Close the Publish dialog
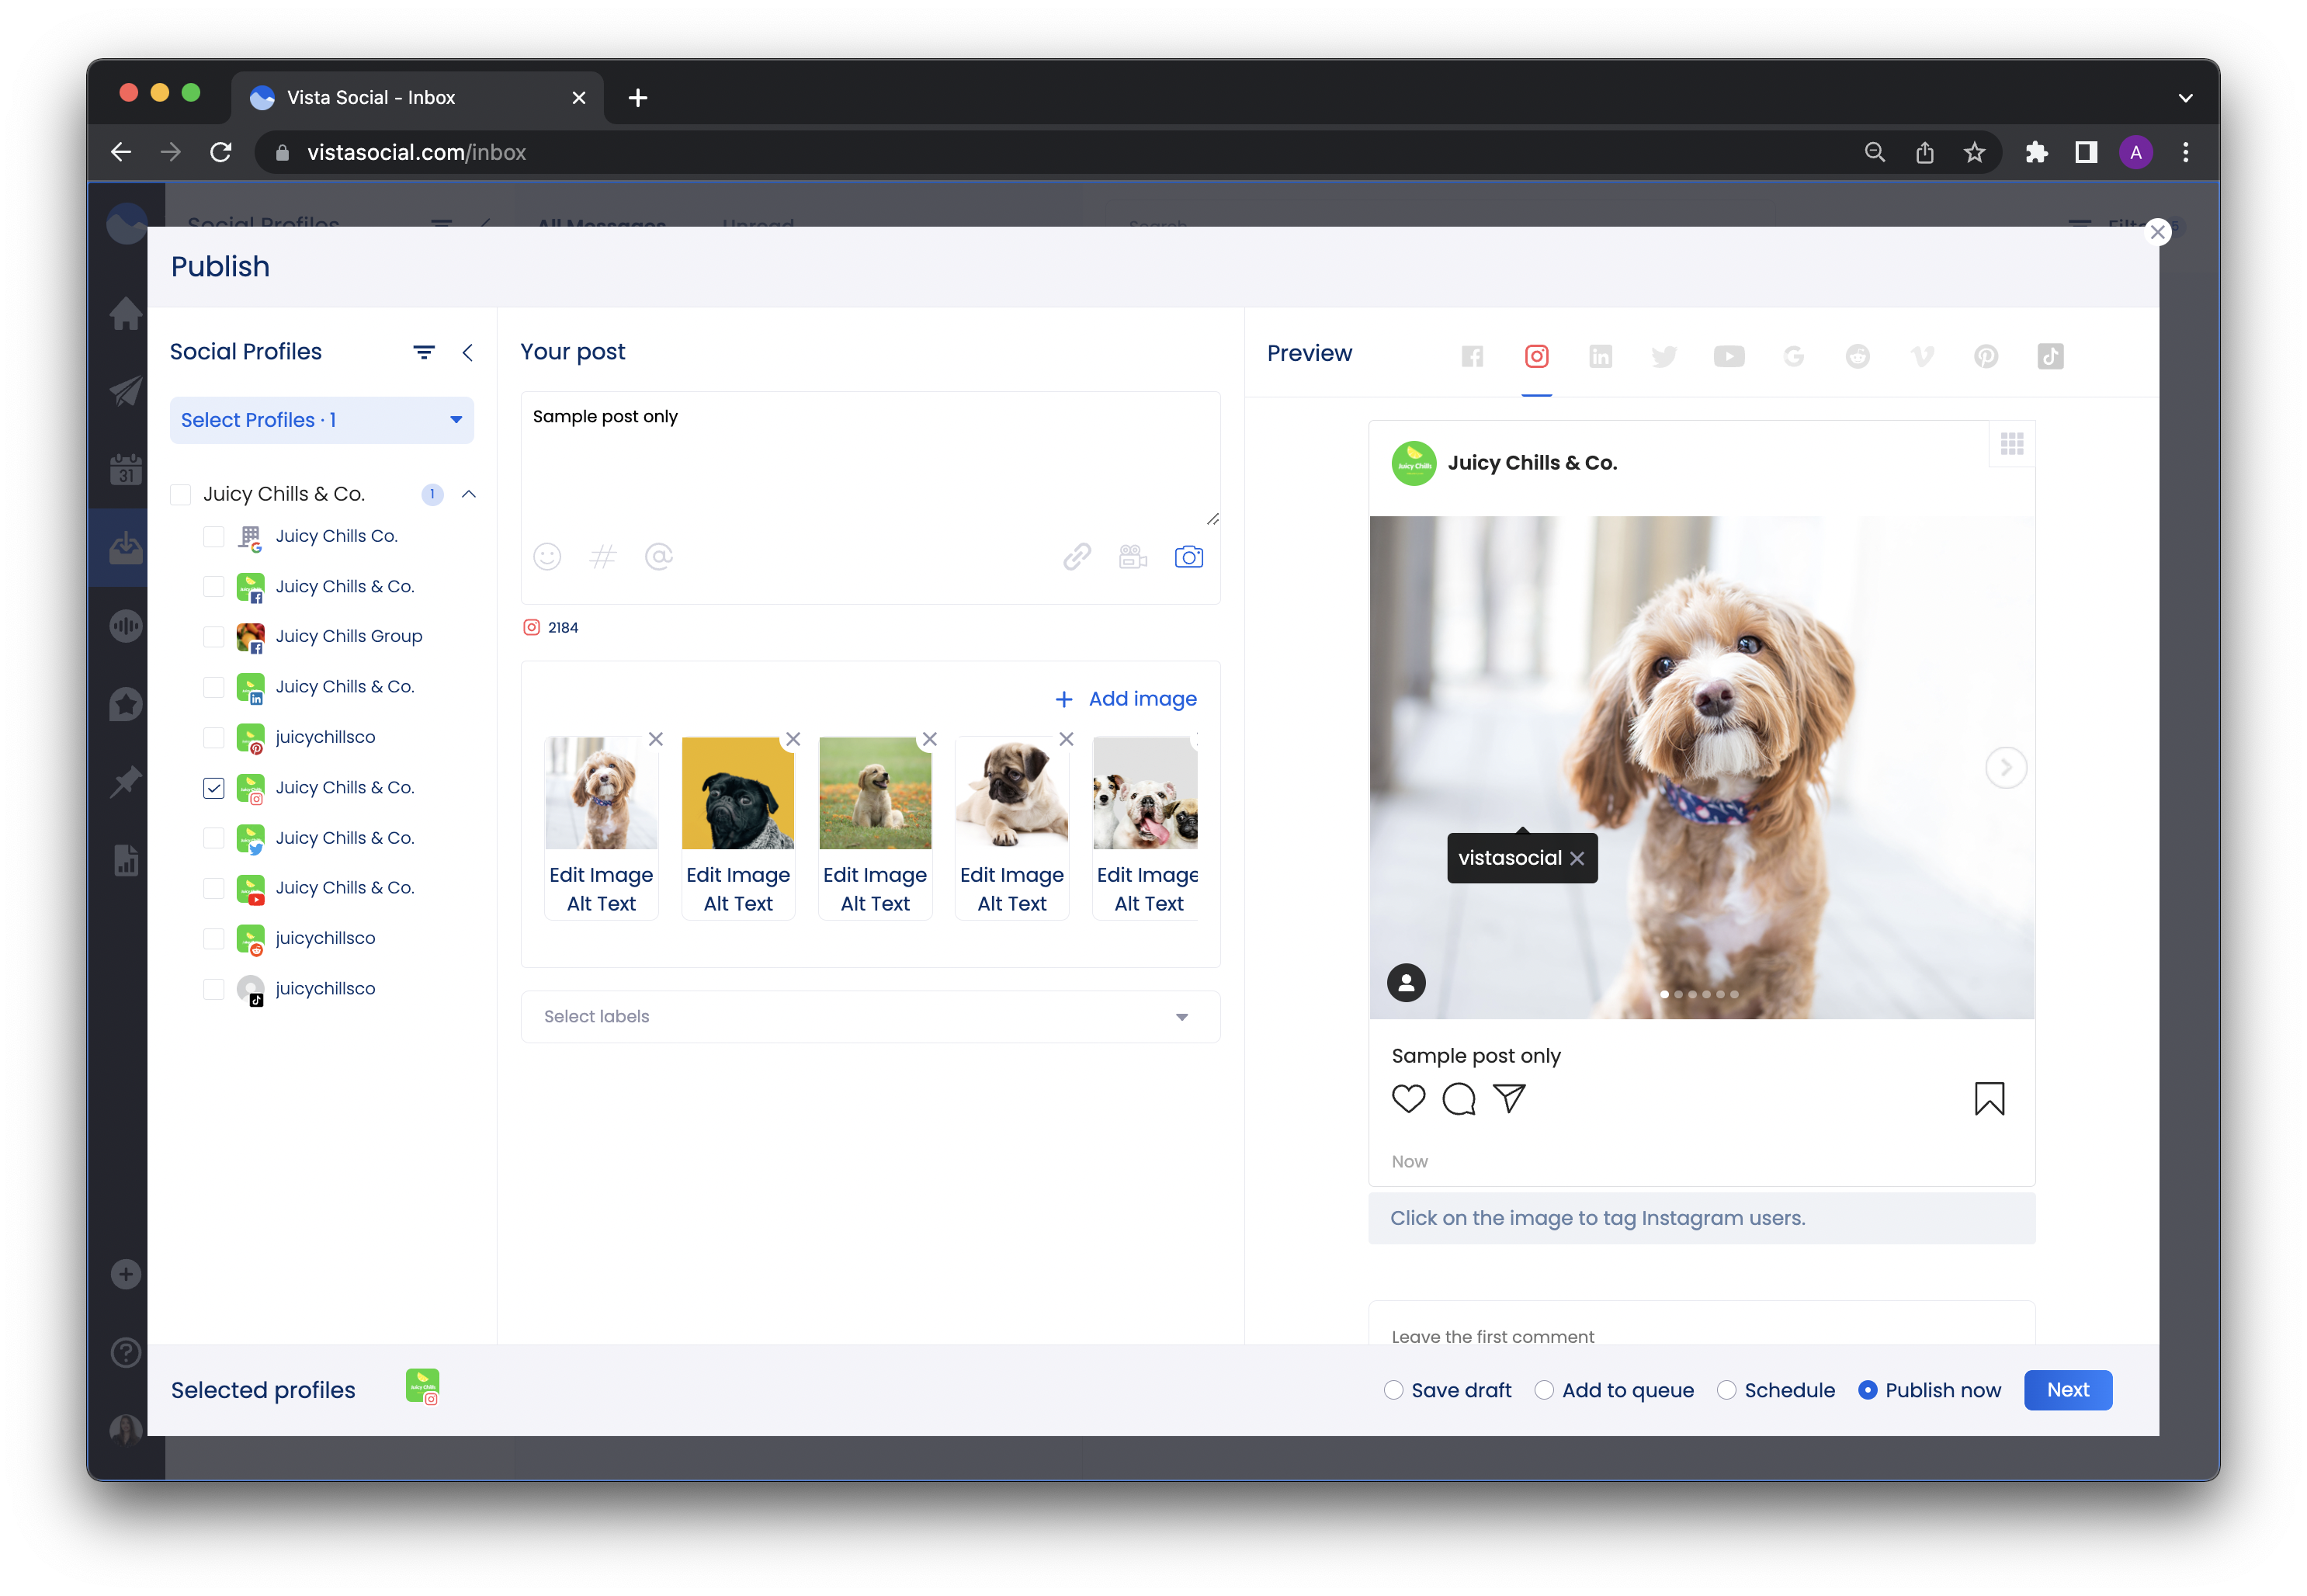 (x=2157, y=232)
